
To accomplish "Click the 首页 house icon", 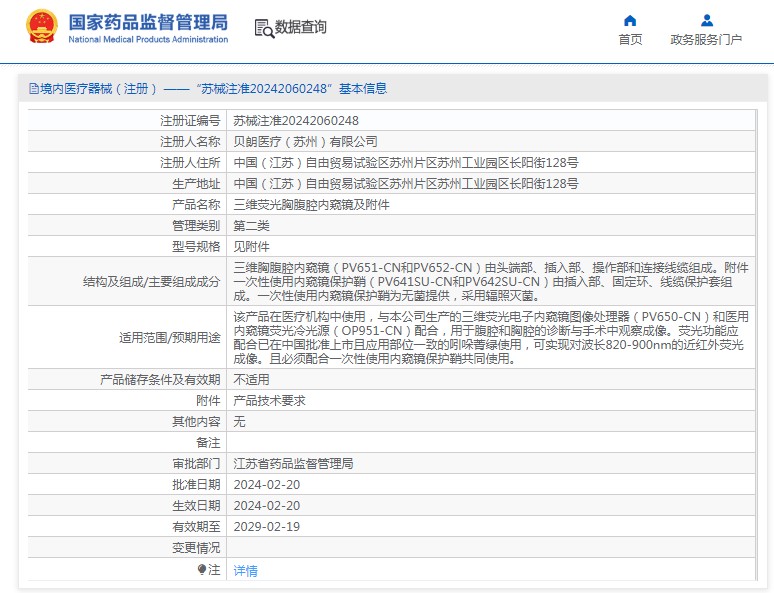I will tap(630, 20).
